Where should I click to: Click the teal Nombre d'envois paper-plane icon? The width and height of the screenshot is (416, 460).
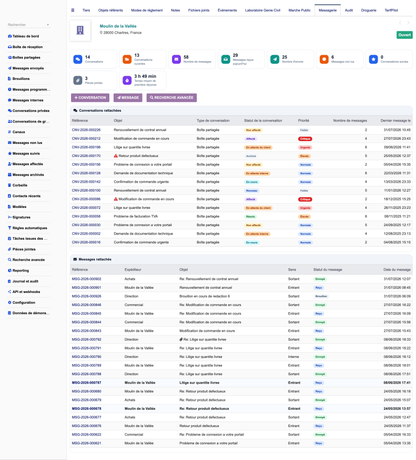click(x=275, y=59)
